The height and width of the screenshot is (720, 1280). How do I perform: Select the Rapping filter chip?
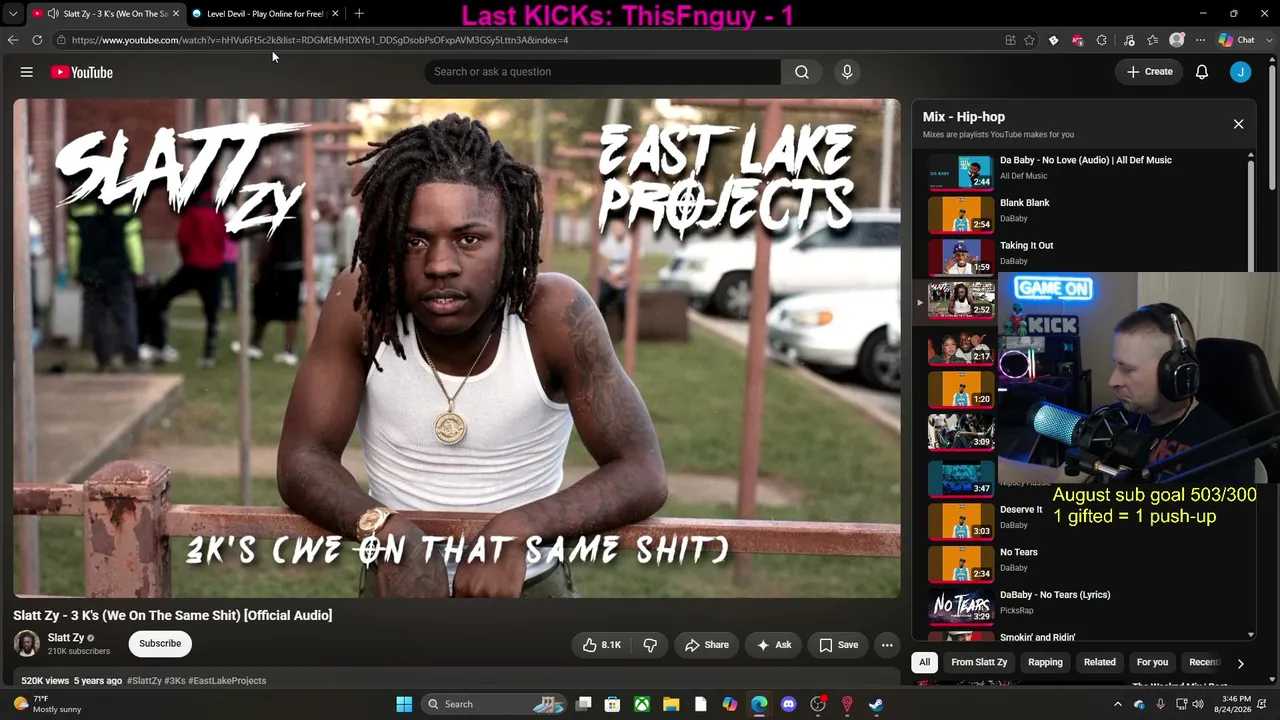[x=1045, y=662]
